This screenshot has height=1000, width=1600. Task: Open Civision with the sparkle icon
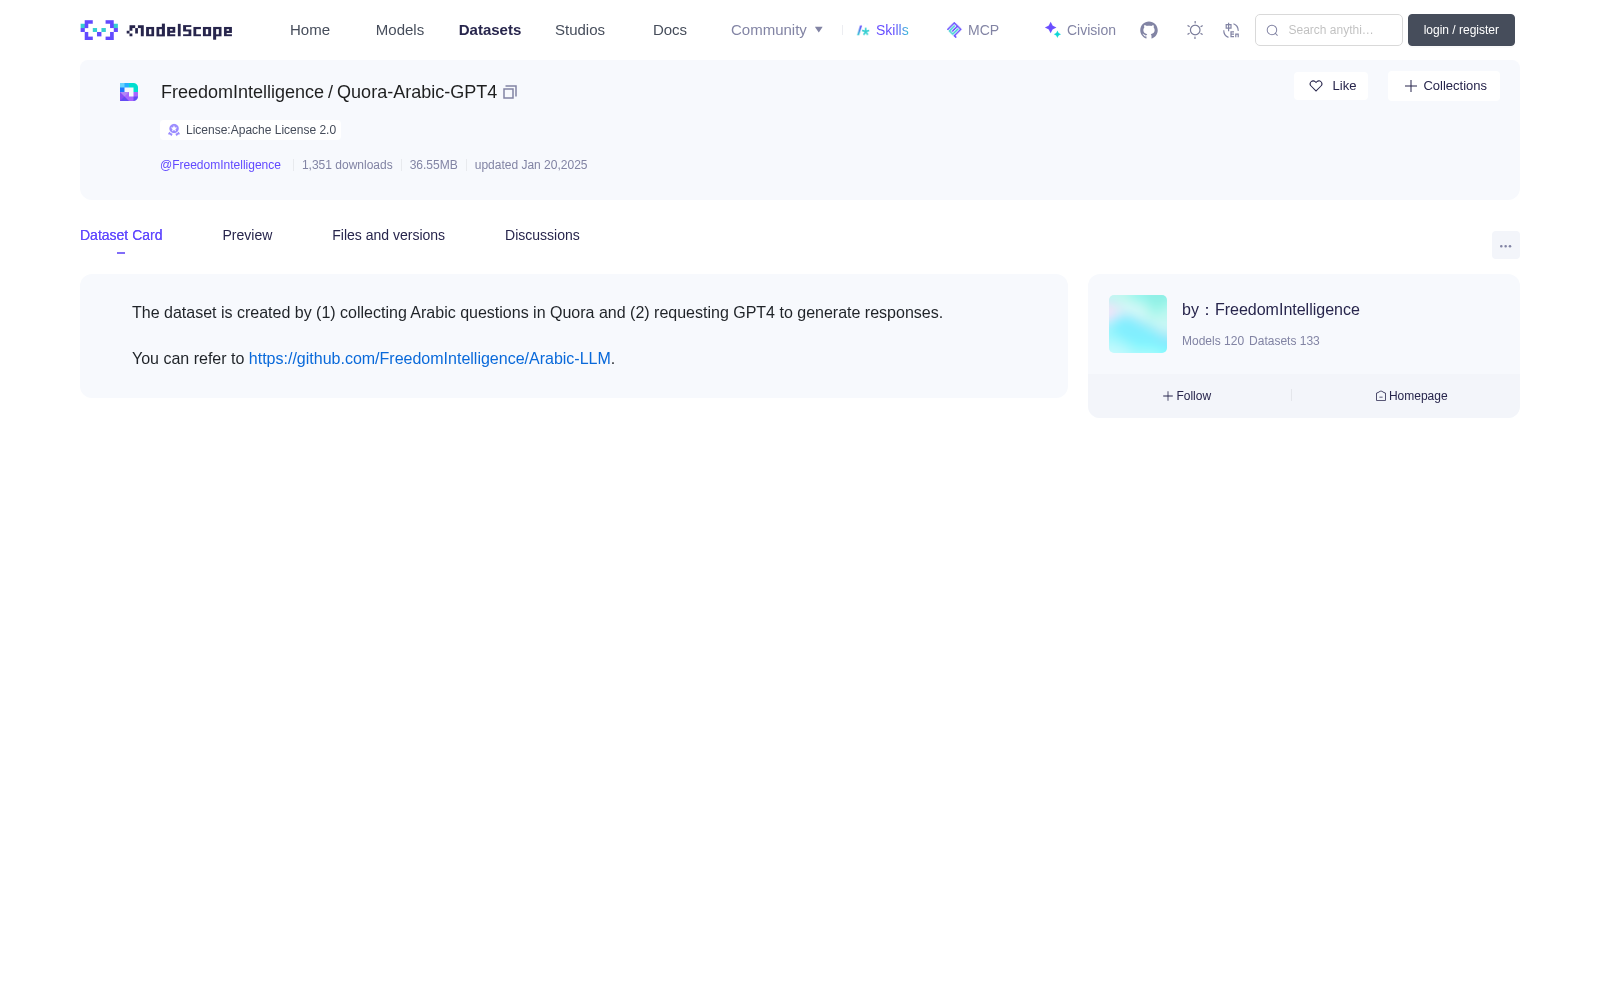[1052, 30]
